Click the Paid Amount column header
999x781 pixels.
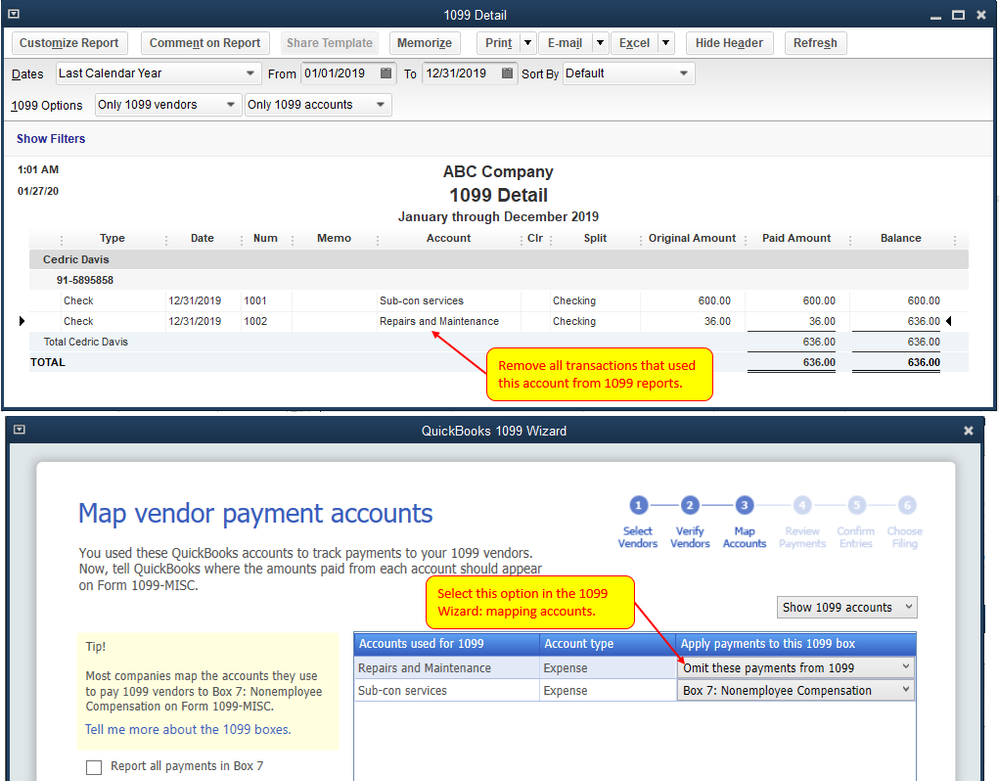(796, 238)
